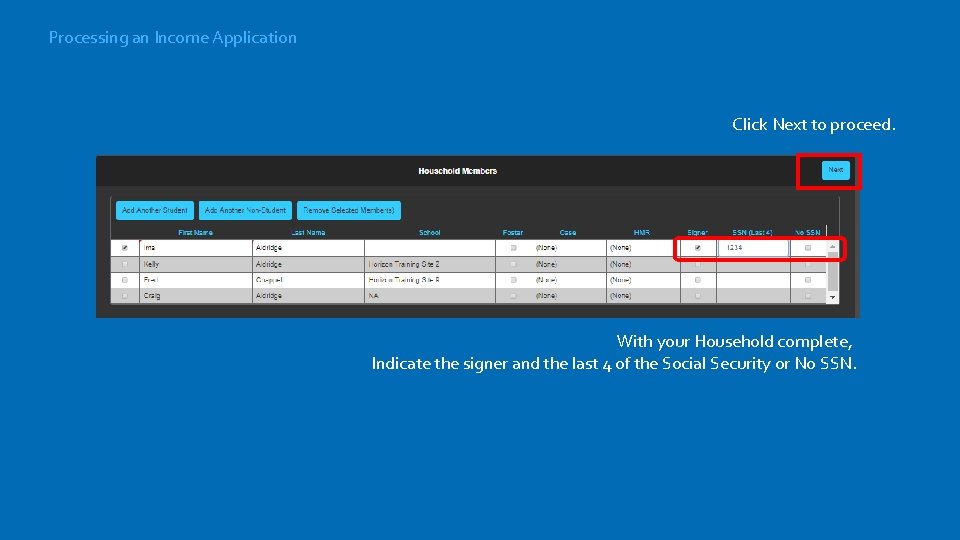This screenshot has height=540, width=960.
Task: Open the Case dropdown for Kelly
Action: tap(568, 264)
